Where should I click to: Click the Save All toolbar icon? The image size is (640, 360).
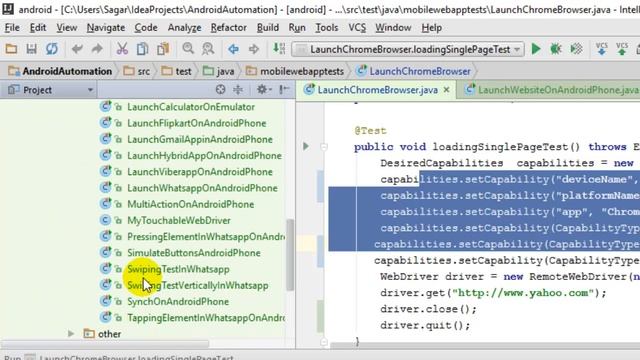pyautogui.click(x=31, y=49)
